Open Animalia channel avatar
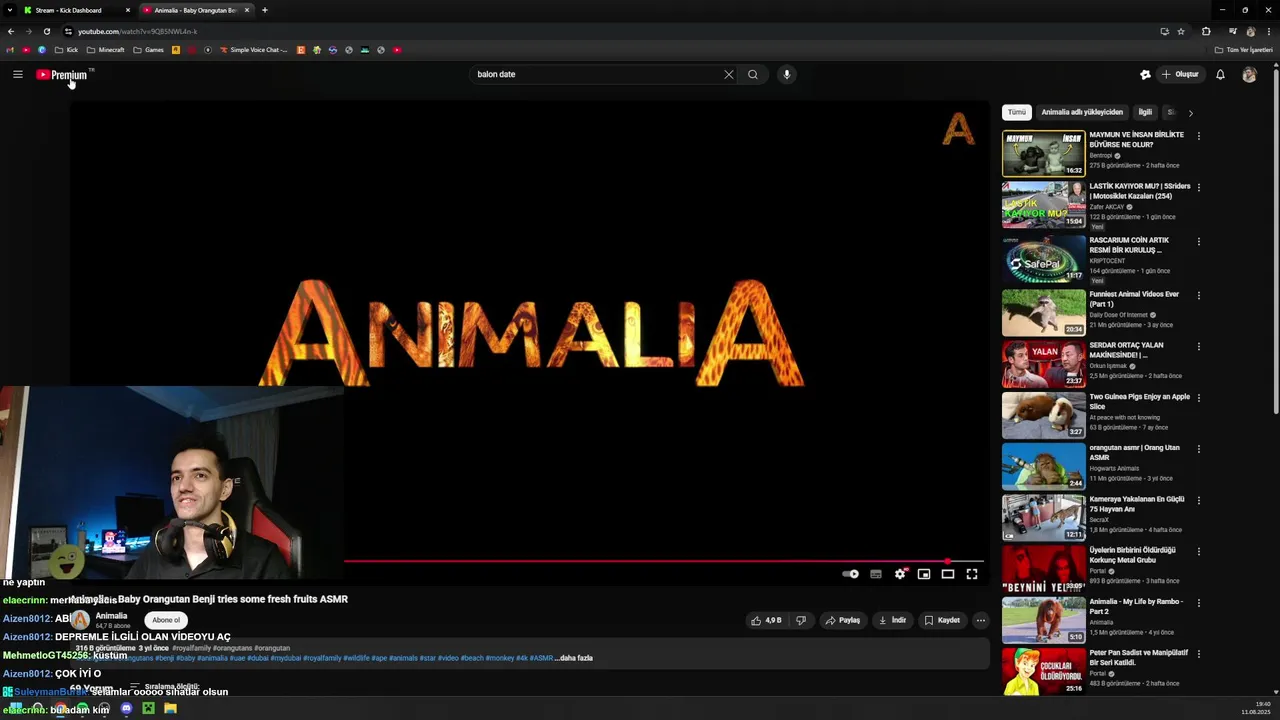Viewport: 1280px width, 720px height. 80,620
